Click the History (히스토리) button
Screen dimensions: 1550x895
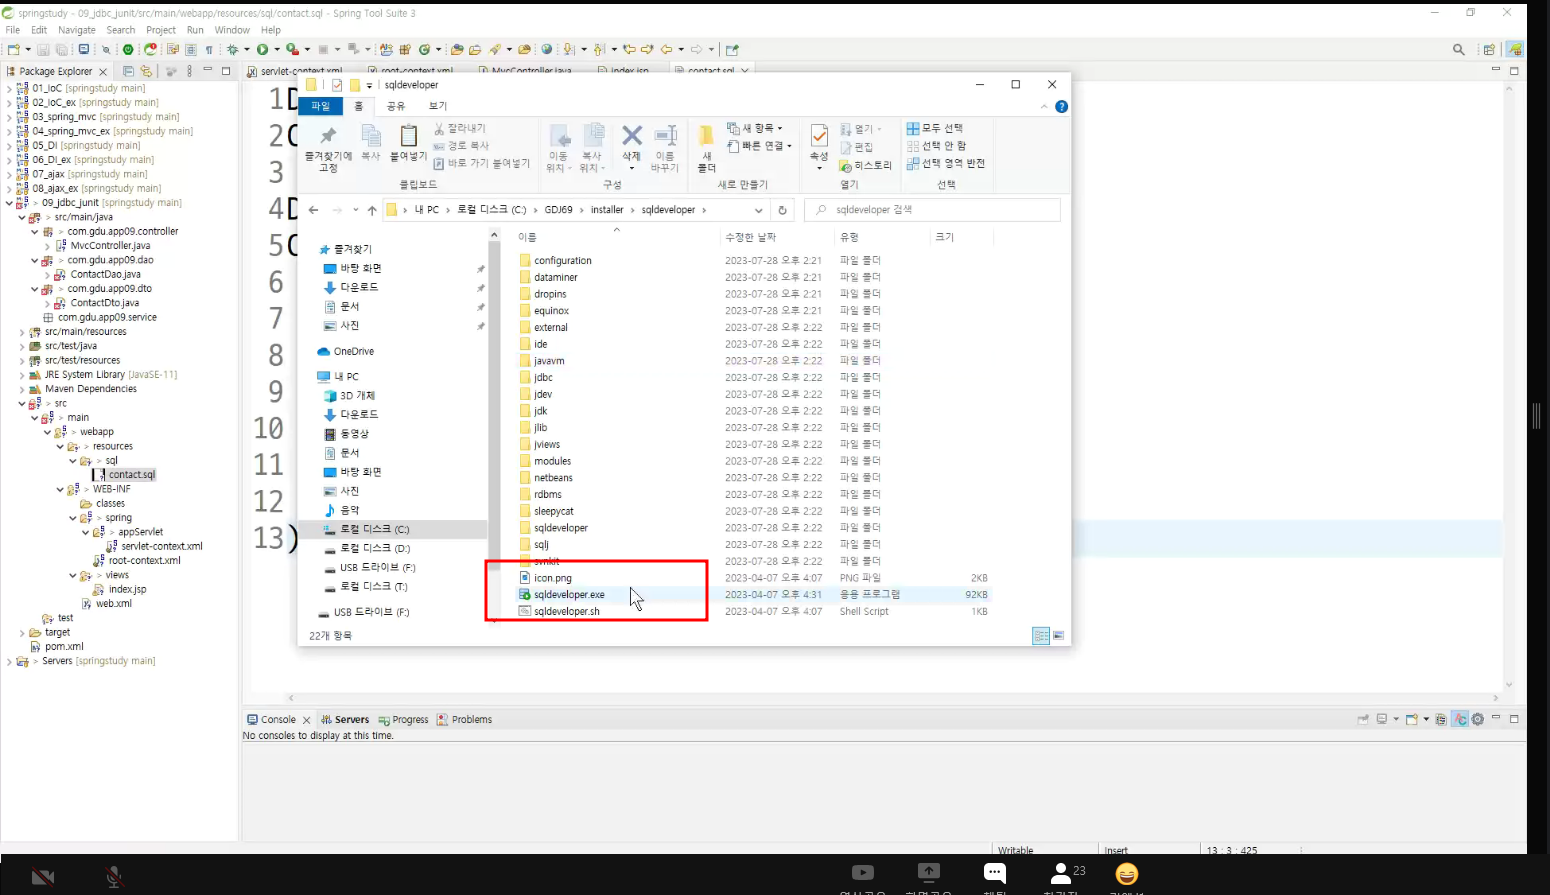(865, 165)
